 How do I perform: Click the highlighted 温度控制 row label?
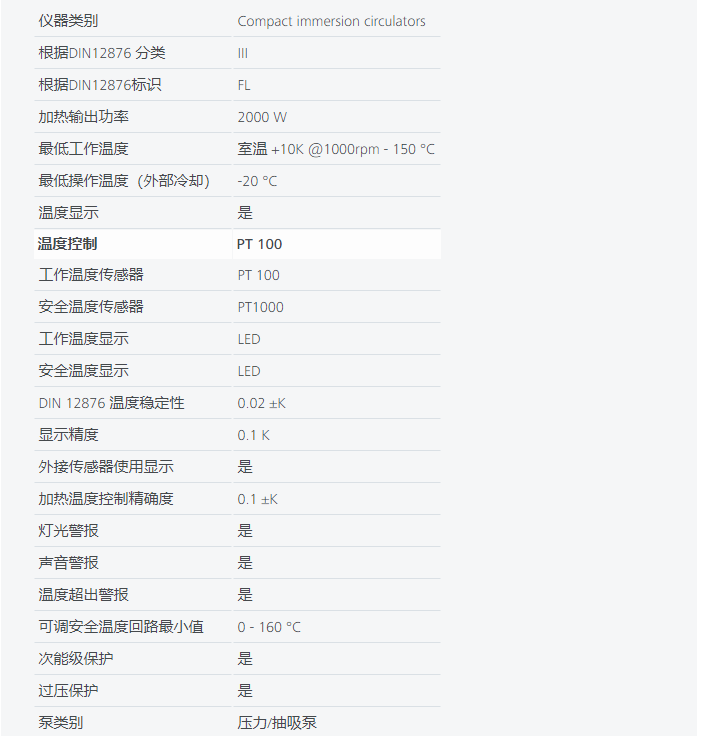[68, 244]
